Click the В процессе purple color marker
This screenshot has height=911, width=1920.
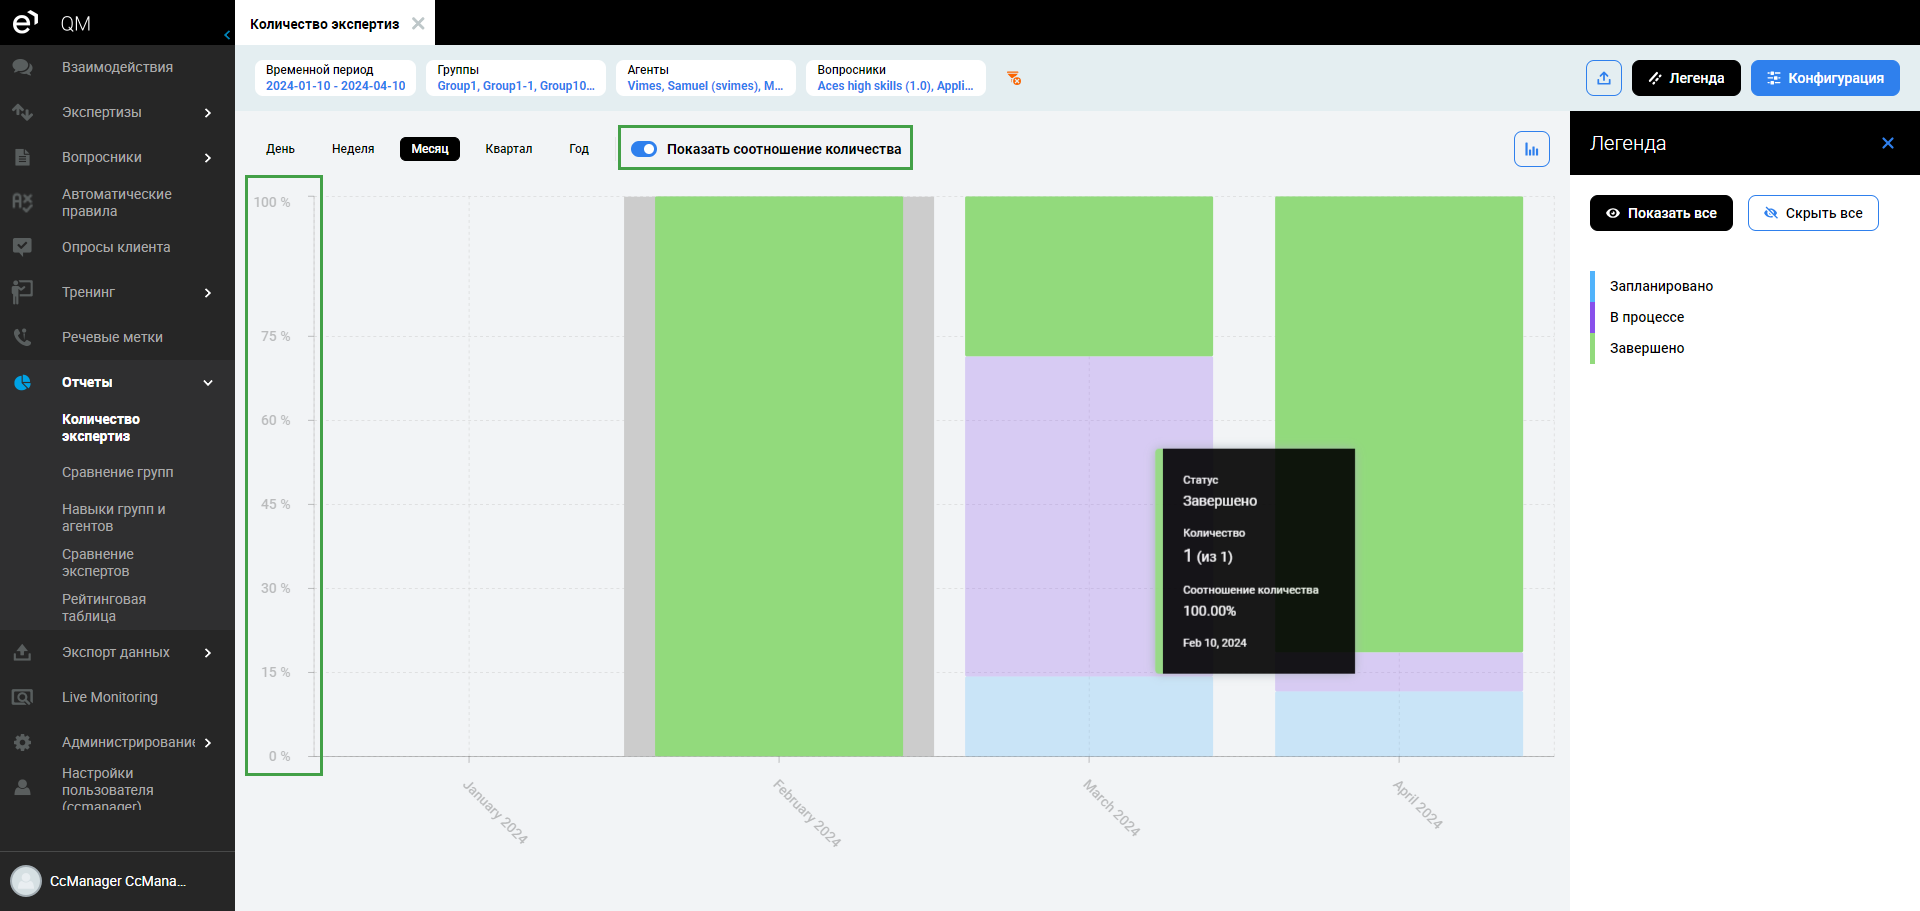[x=1592, y=317]
